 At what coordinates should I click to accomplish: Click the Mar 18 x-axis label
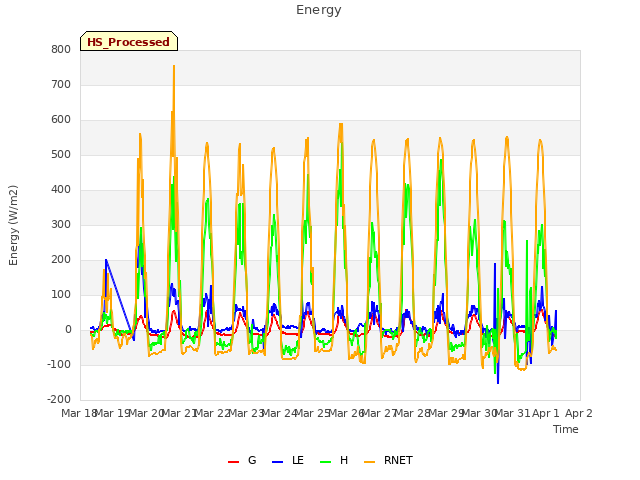(78, 413)
